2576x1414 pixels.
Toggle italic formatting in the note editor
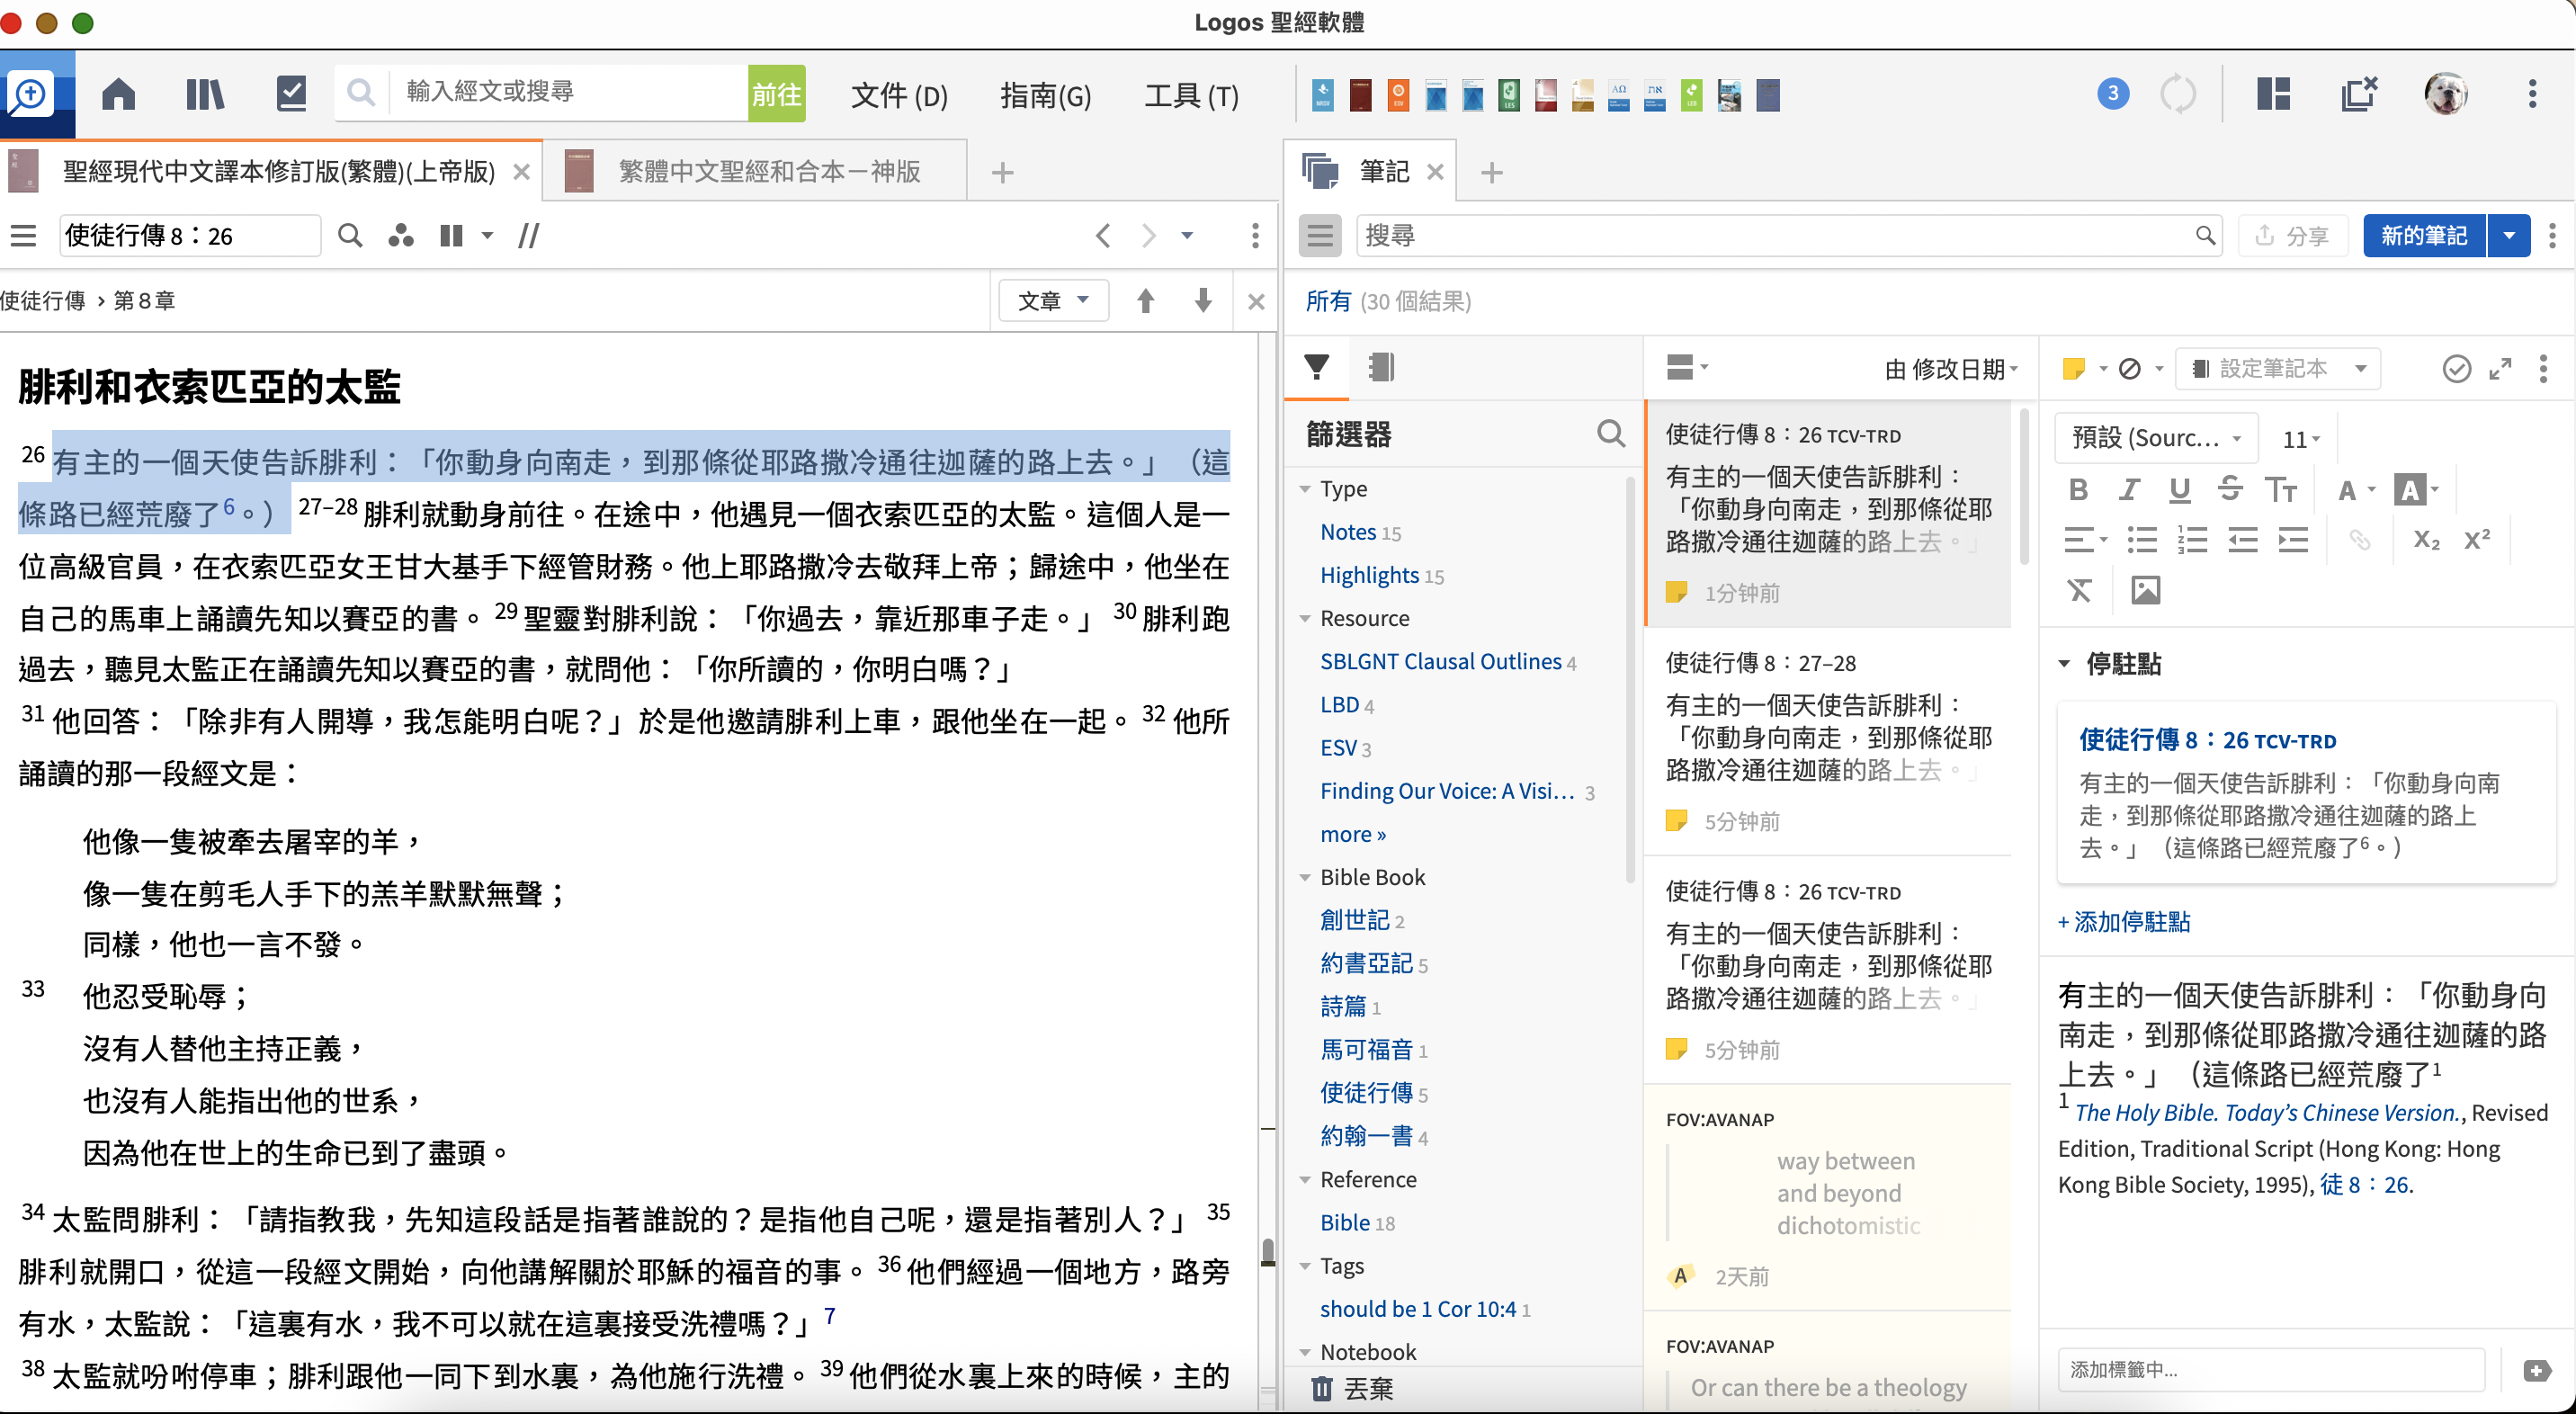pos(2128,490)
